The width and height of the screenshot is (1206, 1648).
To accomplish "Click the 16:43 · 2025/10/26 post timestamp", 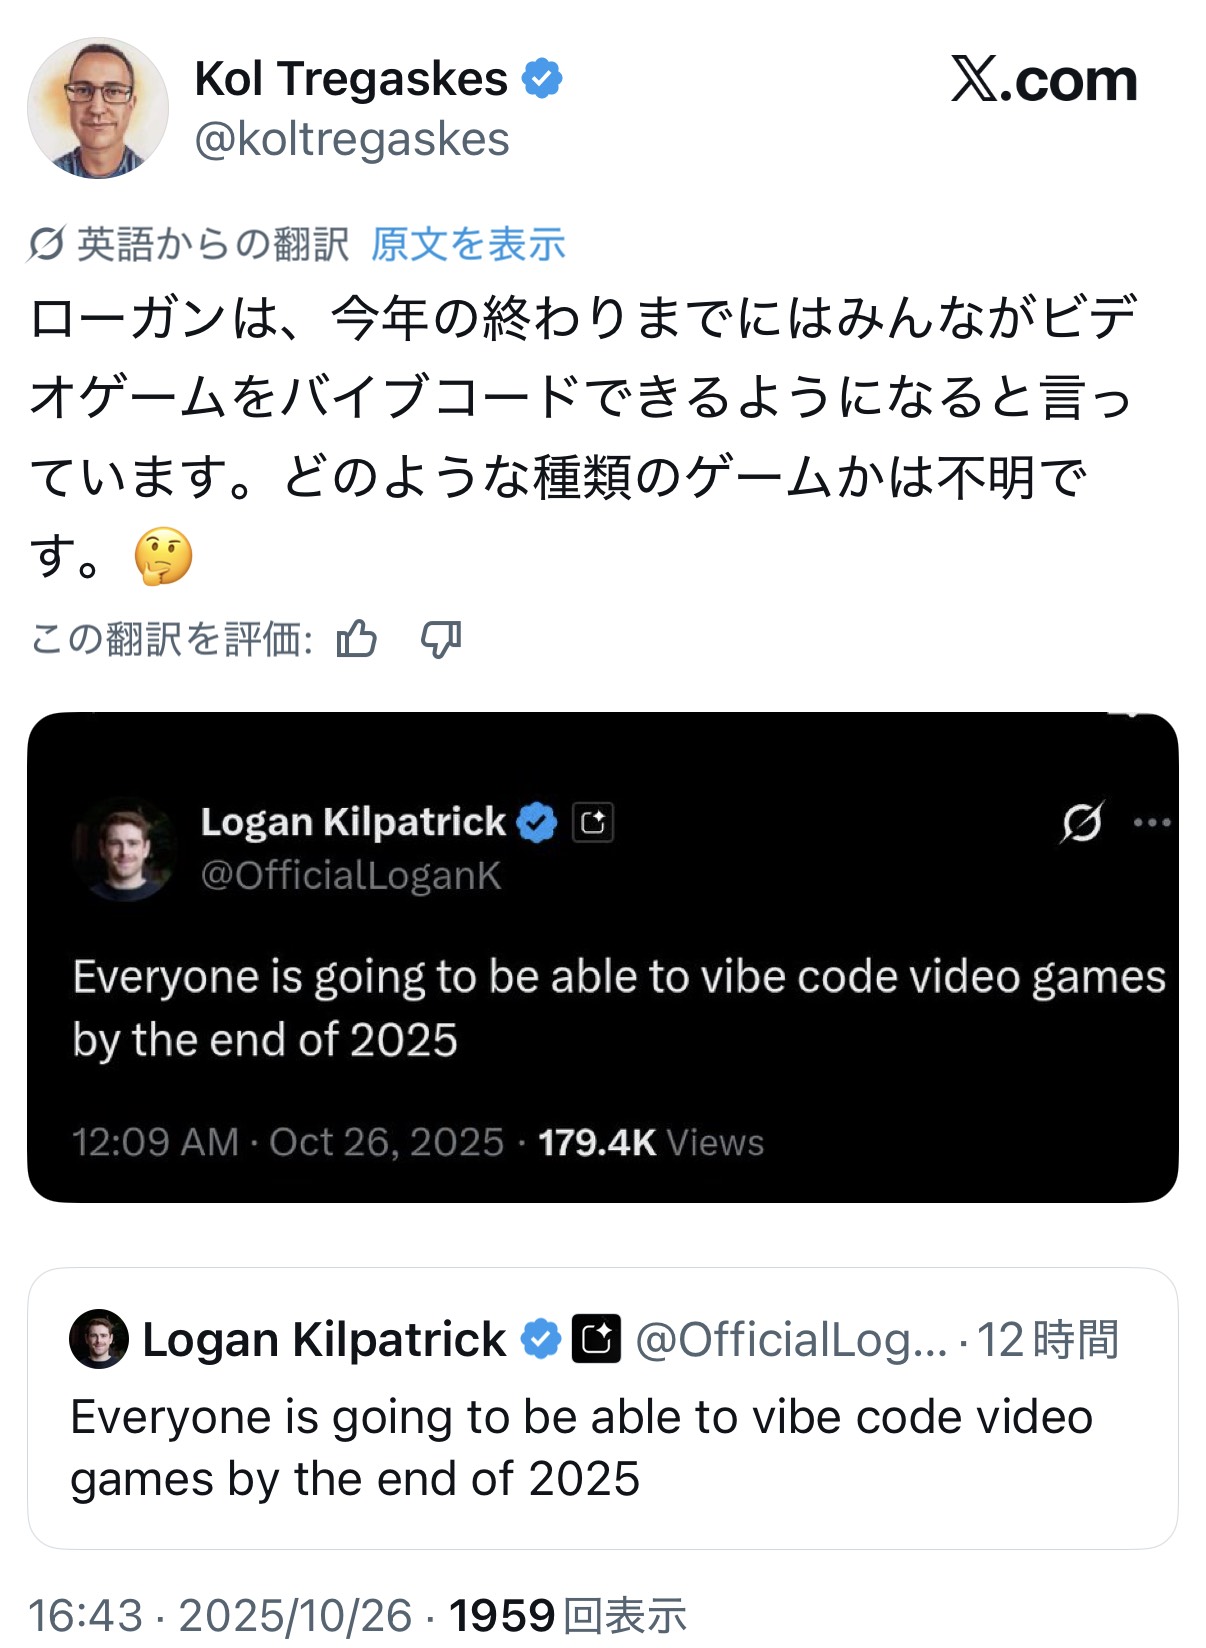I will 220,1616.
